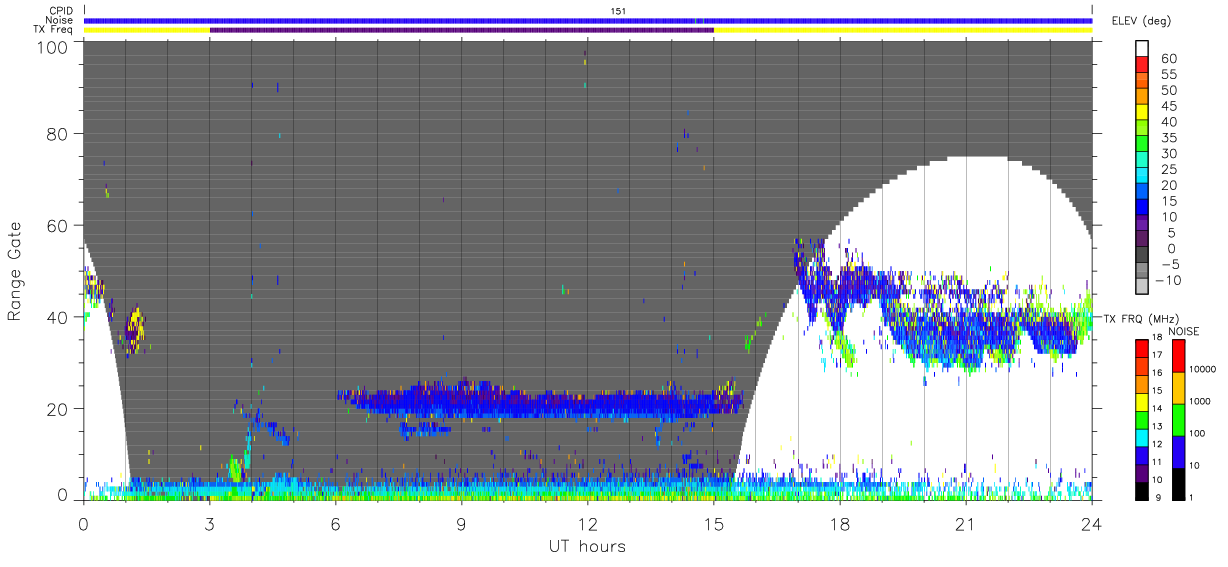
Task: Click the UT hours tick label 6
Action: coord(336,522)
